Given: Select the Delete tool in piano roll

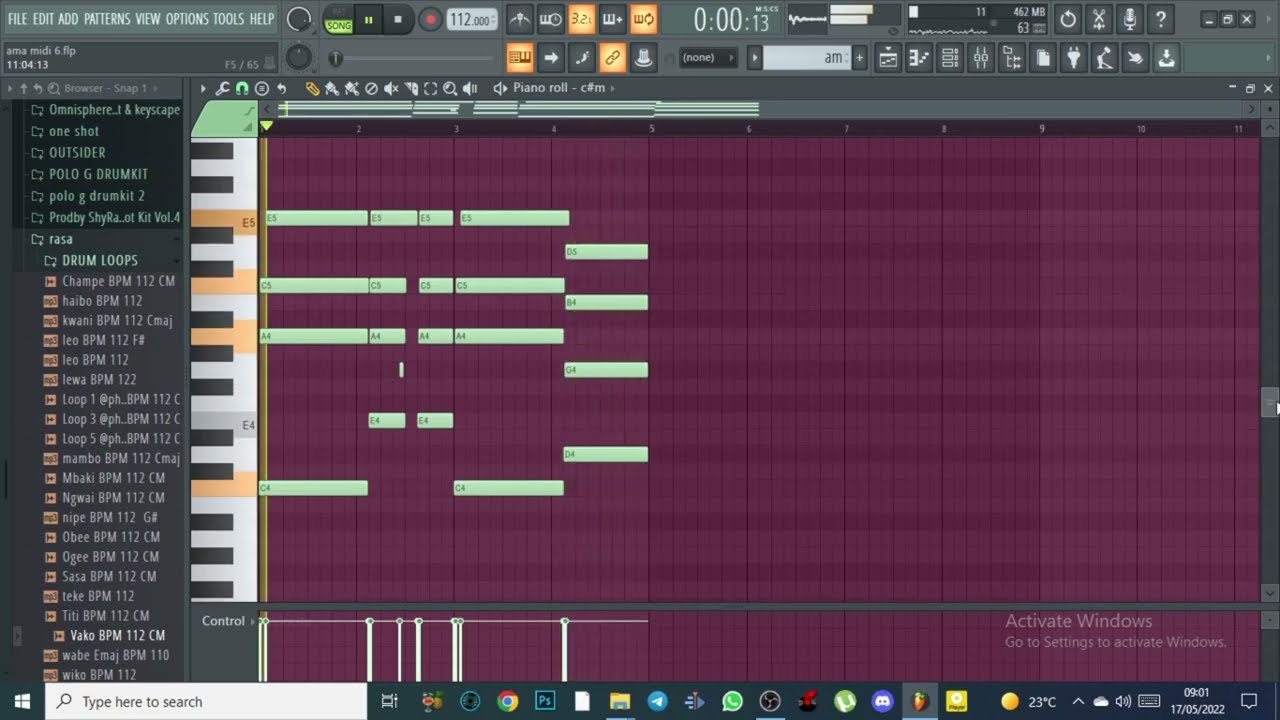Looking at the screenshot, I should pos(371,88).
